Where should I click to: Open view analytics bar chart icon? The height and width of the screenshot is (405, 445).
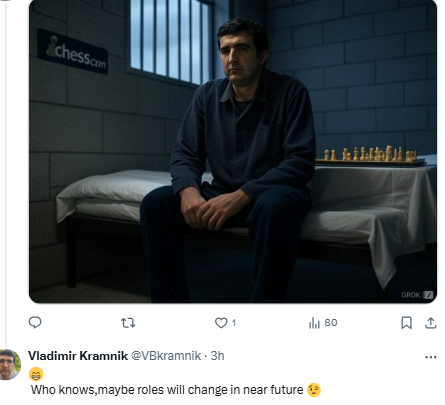pos(314,323)
